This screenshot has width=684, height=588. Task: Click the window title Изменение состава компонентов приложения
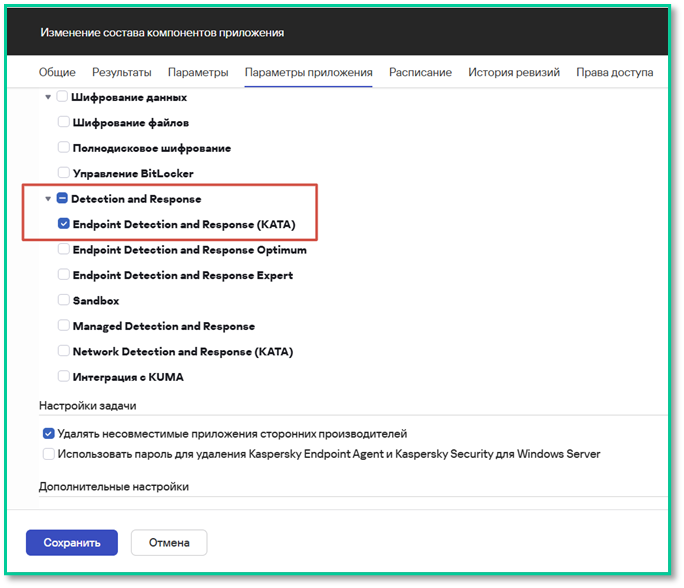[162, 33]
